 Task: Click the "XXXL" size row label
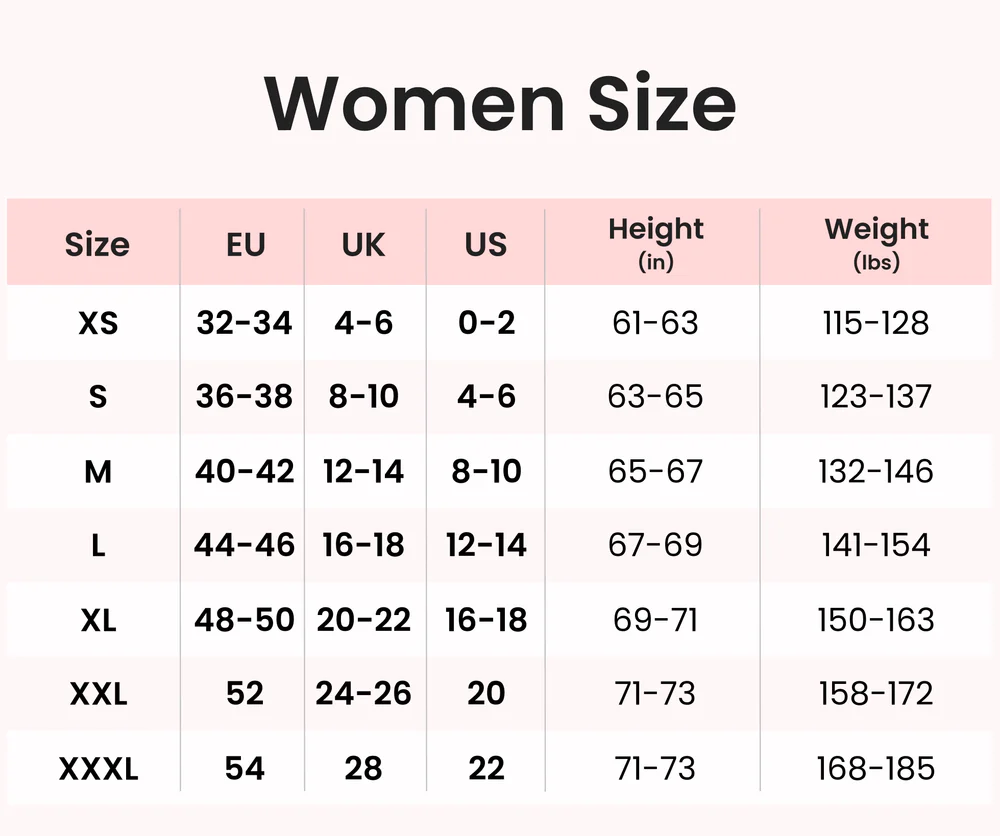(x=98, y=769)
